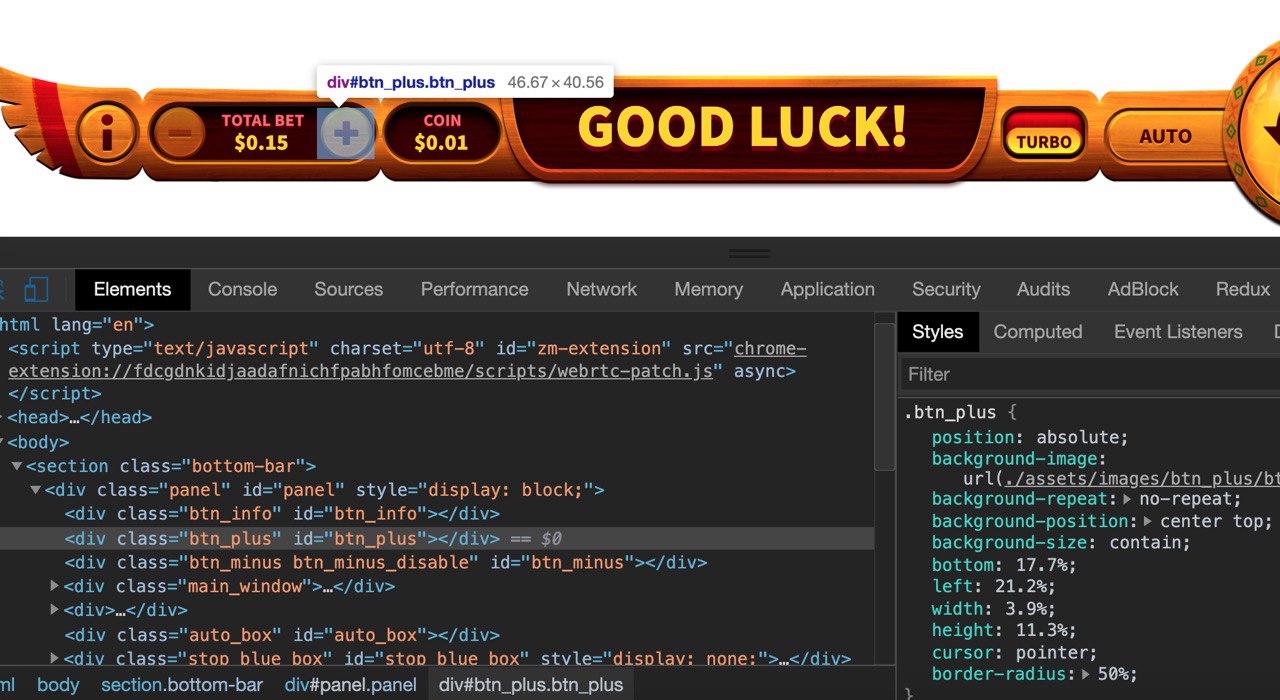Collapse the body element node

pyautogui.click(x=2, y=442)
